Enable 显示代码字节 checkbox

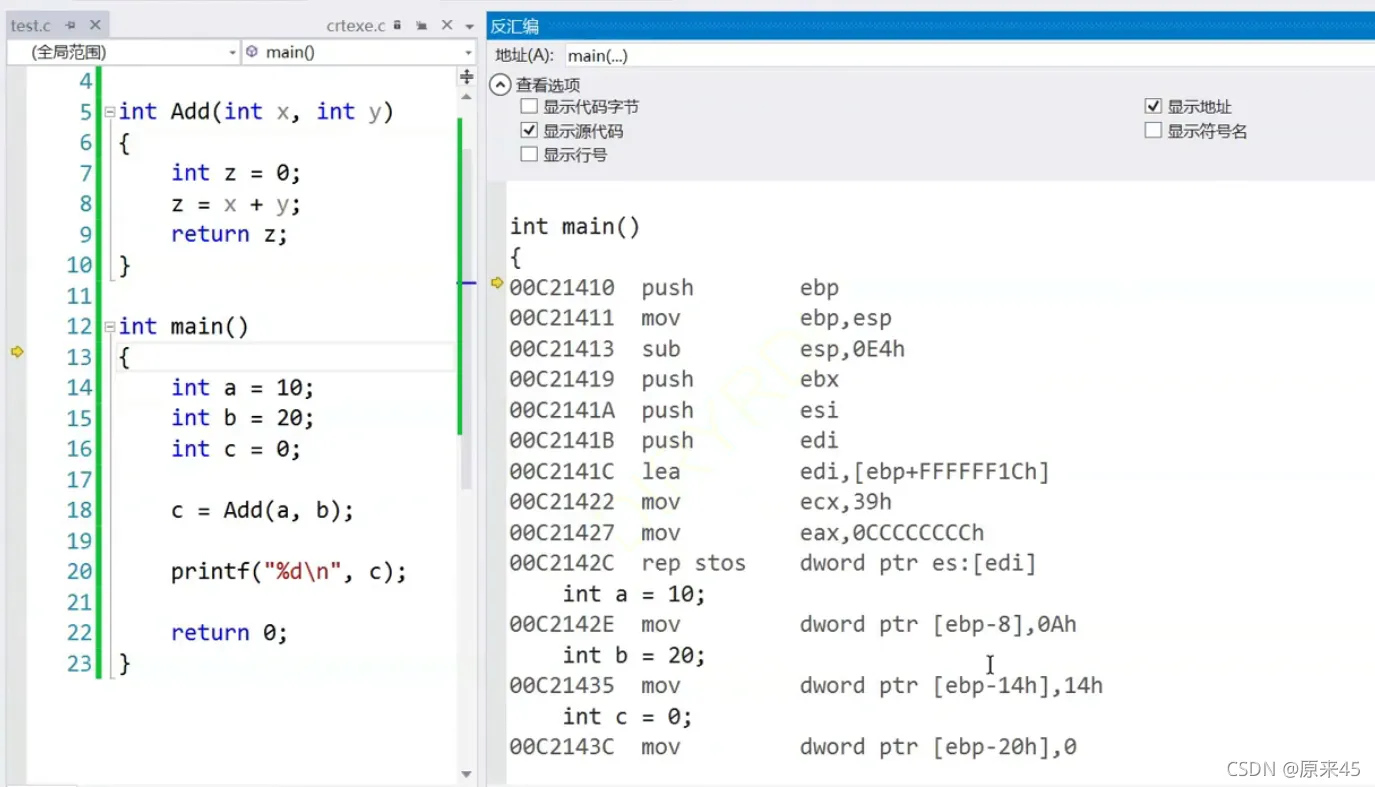tap(529, 107)
